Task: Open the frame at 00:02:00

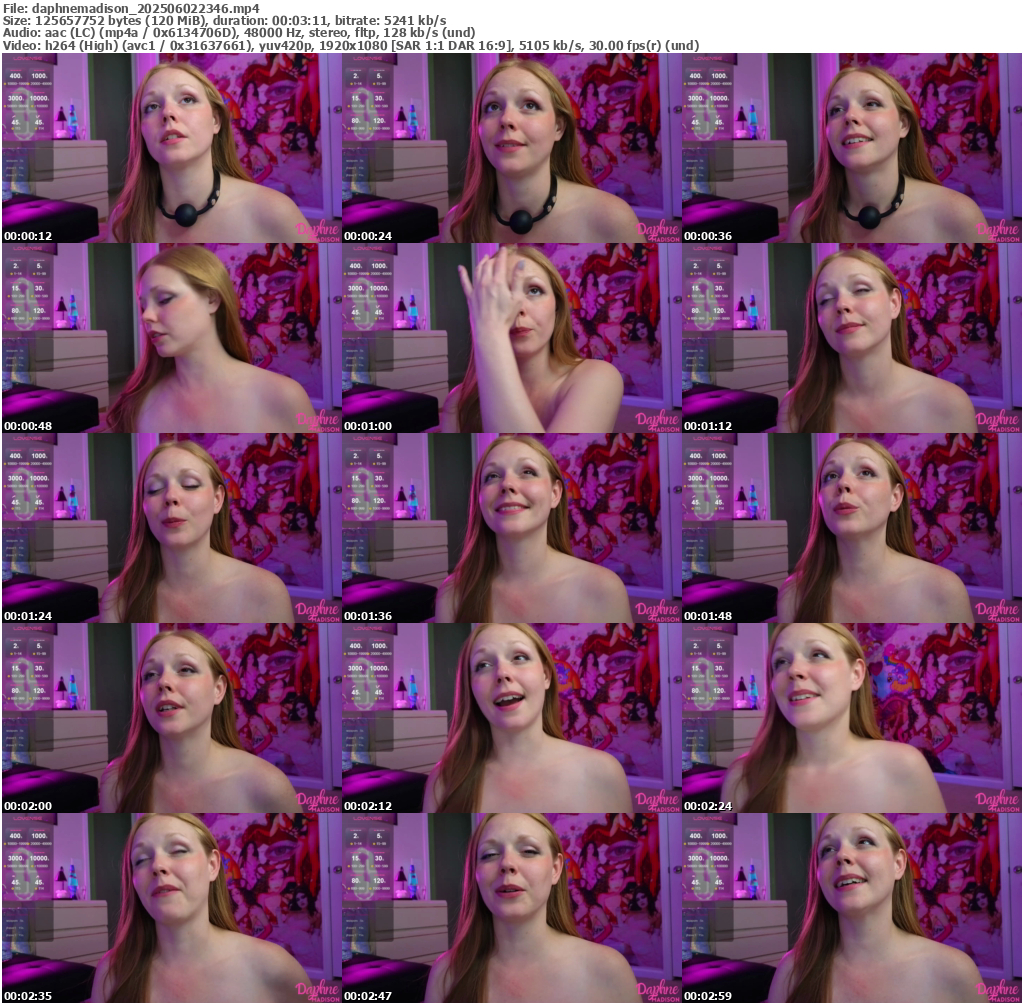Action: [x=171, y=718]
